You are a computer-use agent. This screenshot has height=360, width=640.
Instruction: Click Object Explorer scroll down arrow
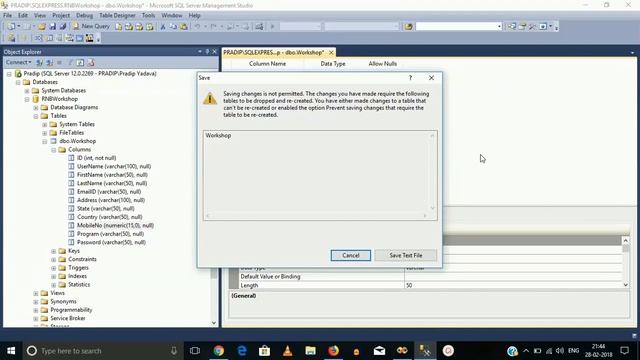point(214,323)
